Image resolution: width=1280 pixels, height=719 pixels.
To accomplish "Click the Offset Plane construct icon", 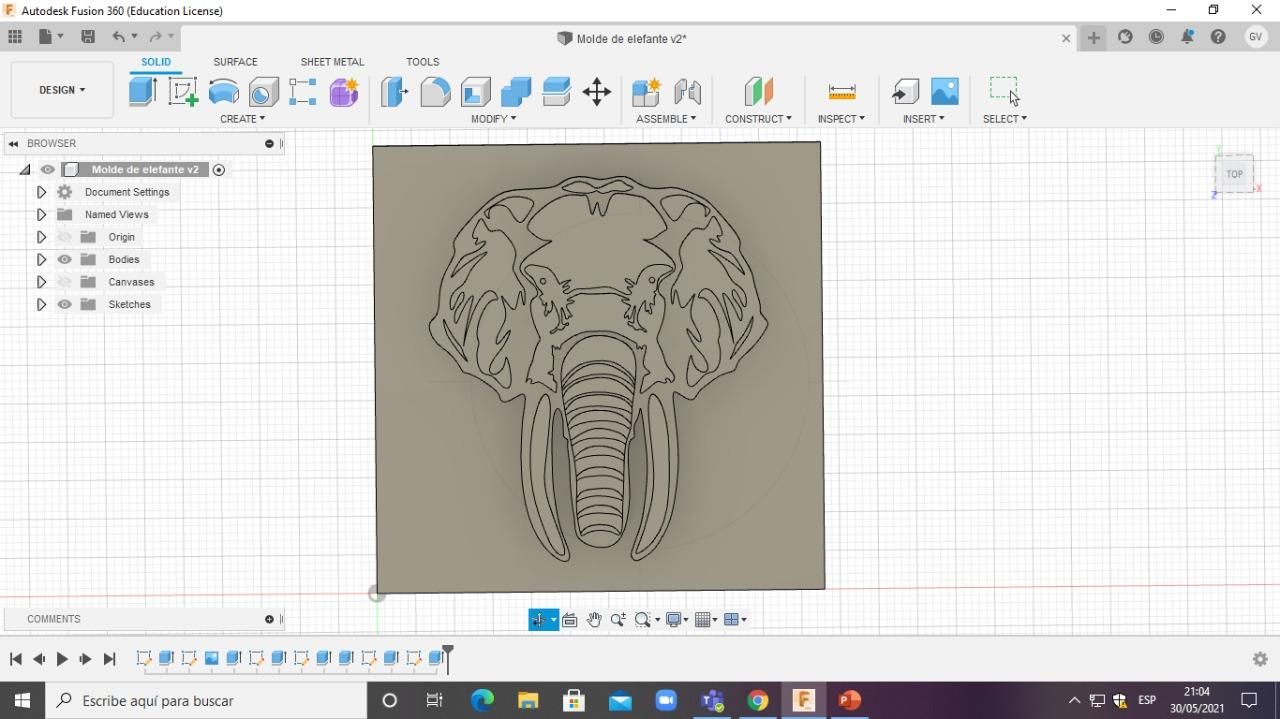I will pos(759,92).
